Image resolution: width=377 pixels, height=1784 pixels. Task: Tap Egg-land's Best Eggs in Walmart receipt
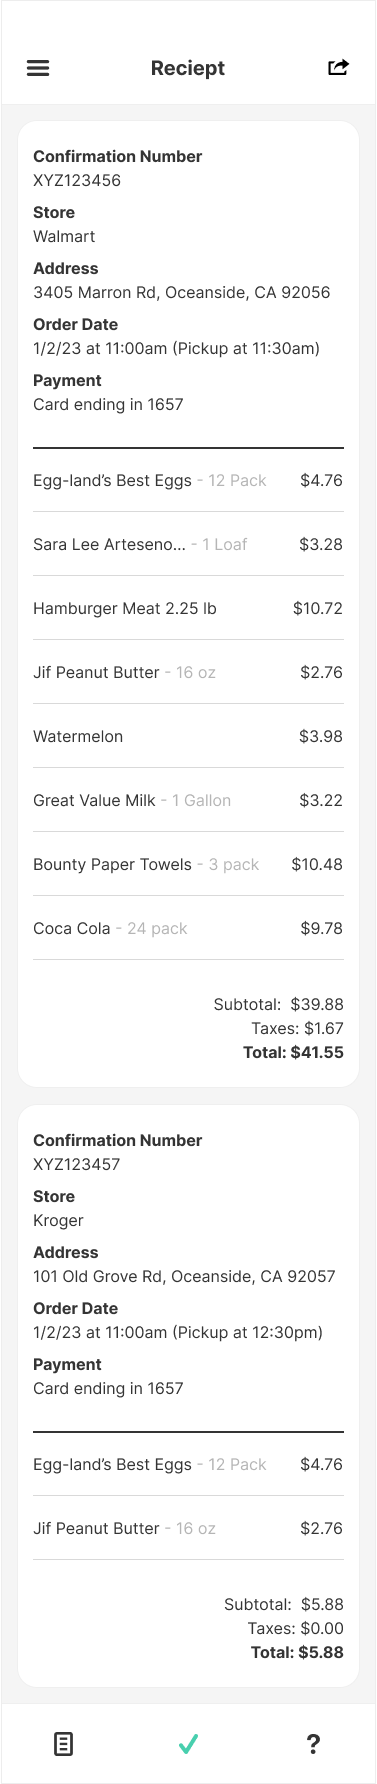pyautogui.click(x=188, y=480)
